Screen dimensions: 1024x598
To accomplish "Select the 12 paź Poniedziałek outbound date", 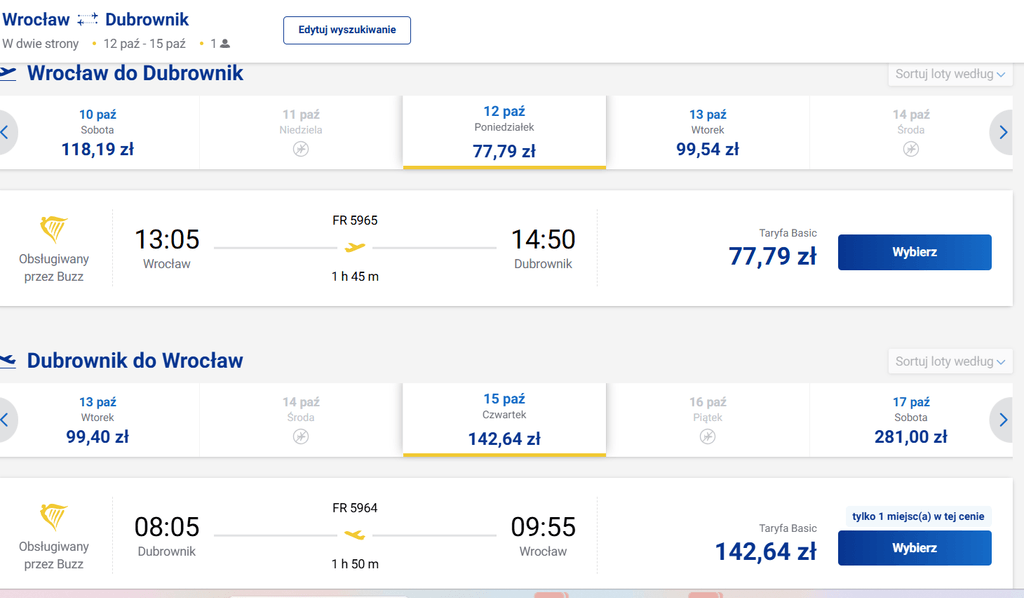I will 504,133.
